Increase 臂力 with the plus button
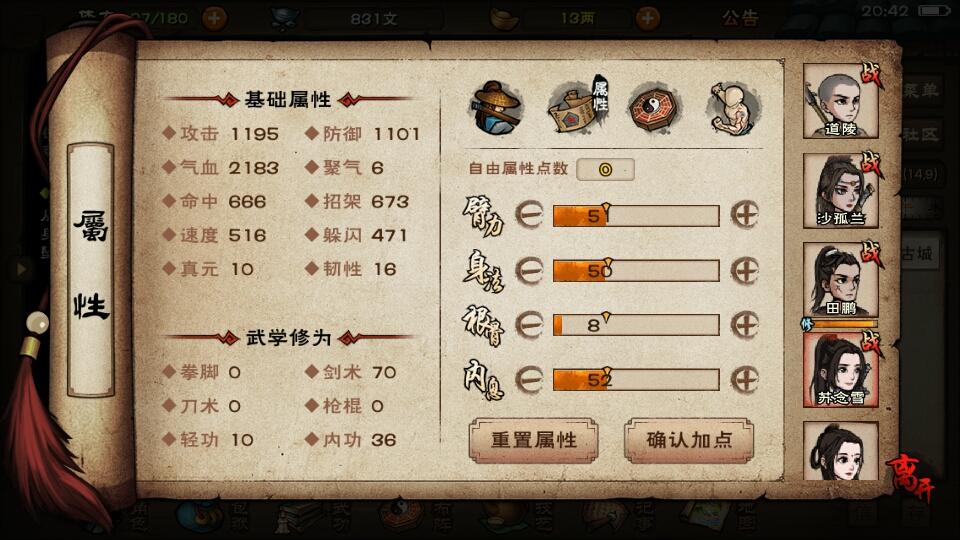The height and width of the screenshot is (540, 960). click(x=744, y=215)
